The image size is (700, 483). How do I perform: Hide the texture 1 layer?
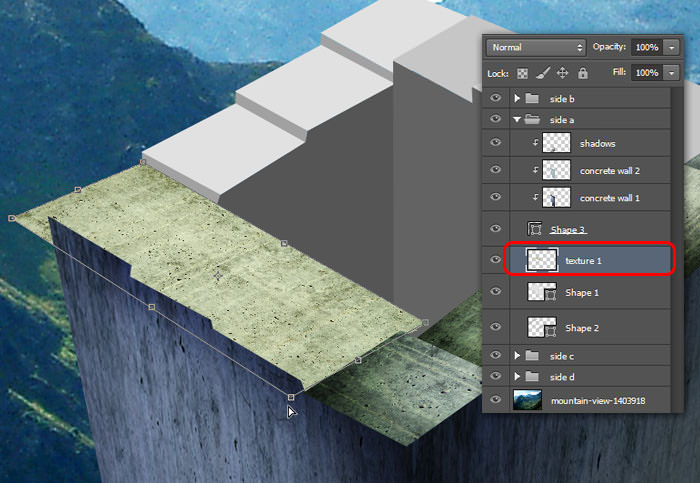496,260
